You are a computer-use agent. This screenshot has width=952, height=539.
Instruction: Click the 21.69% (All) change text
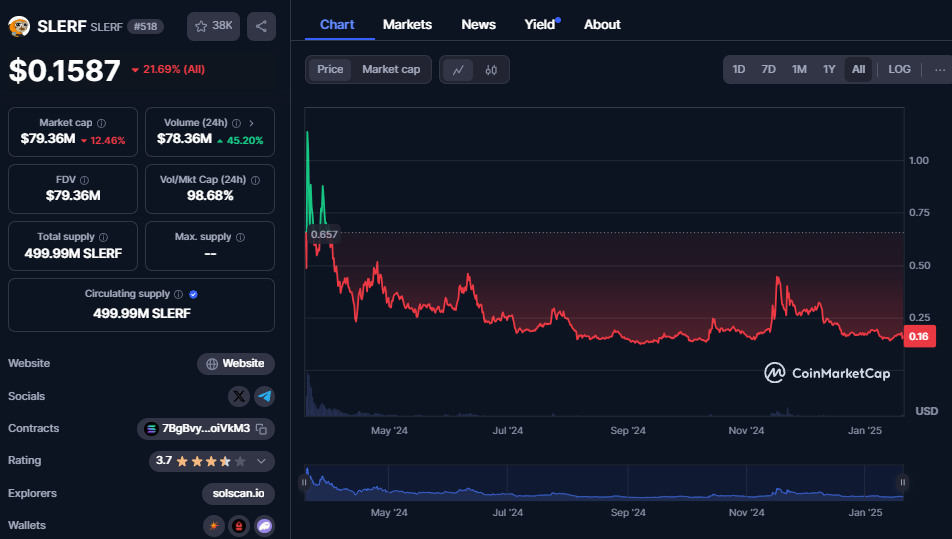tap(168, 70)
